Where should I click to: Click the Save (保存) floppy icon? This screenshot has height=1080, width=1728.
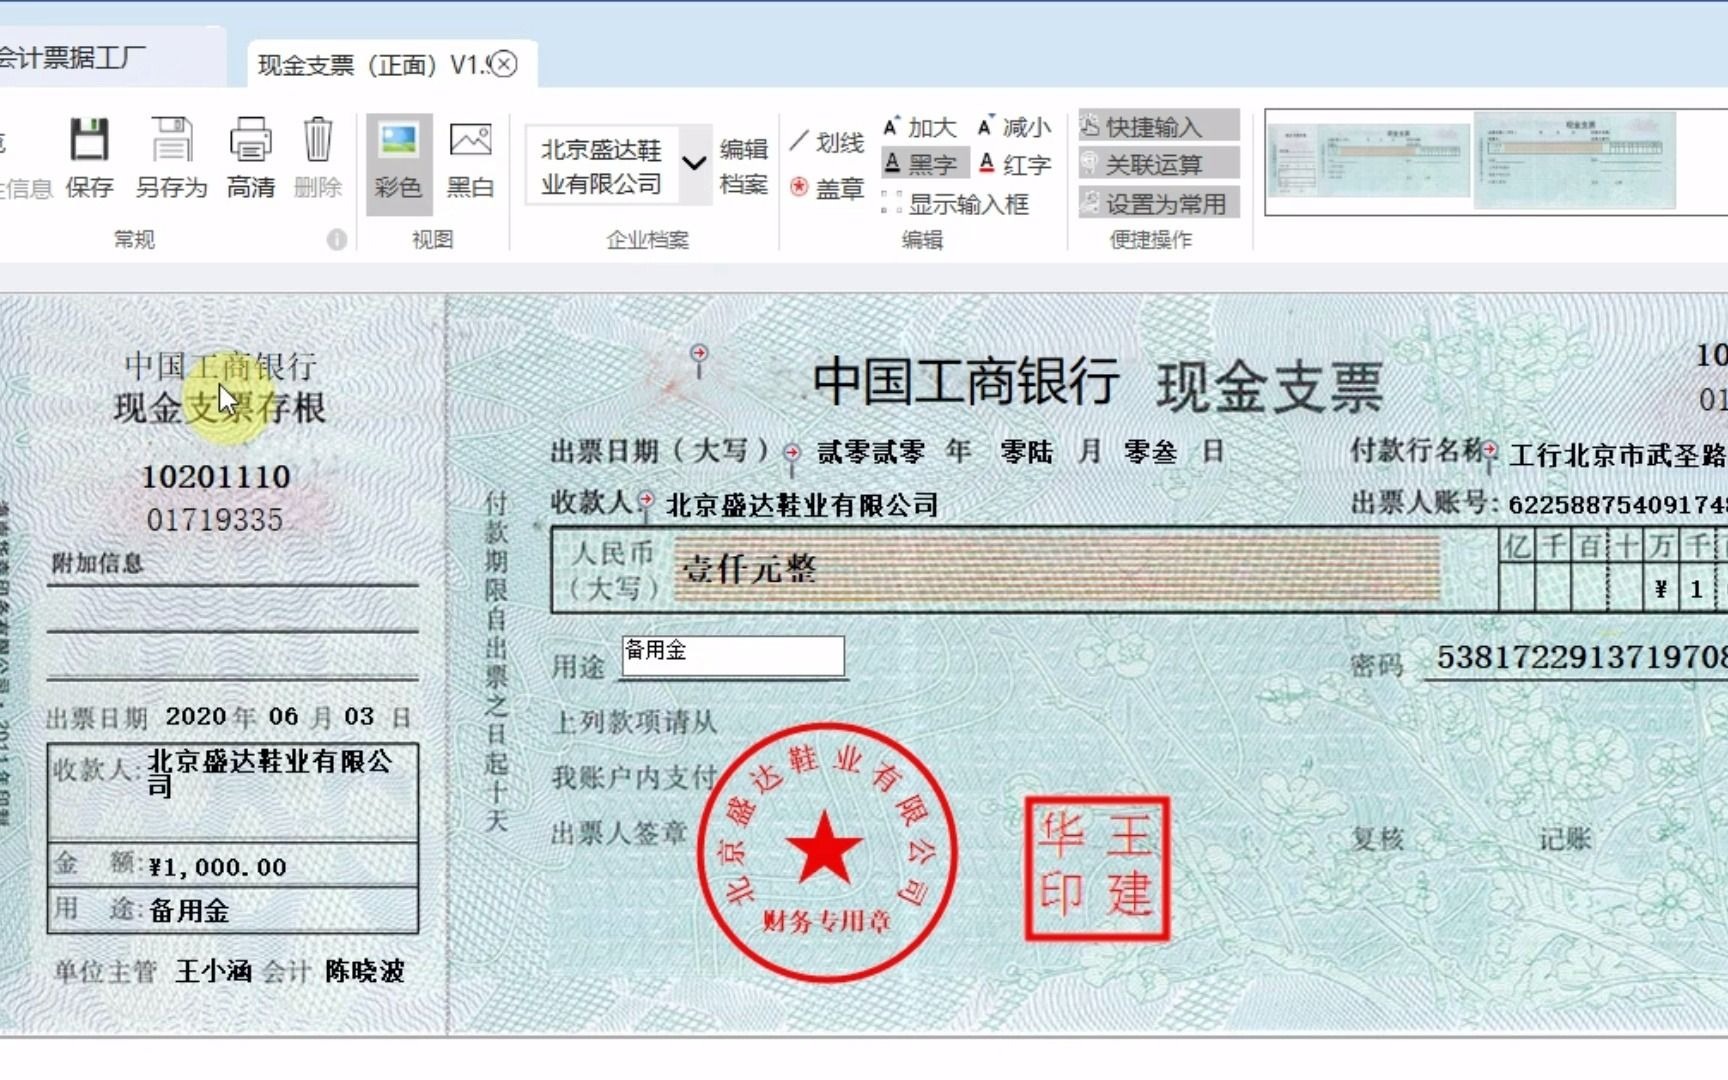(89, 140)
